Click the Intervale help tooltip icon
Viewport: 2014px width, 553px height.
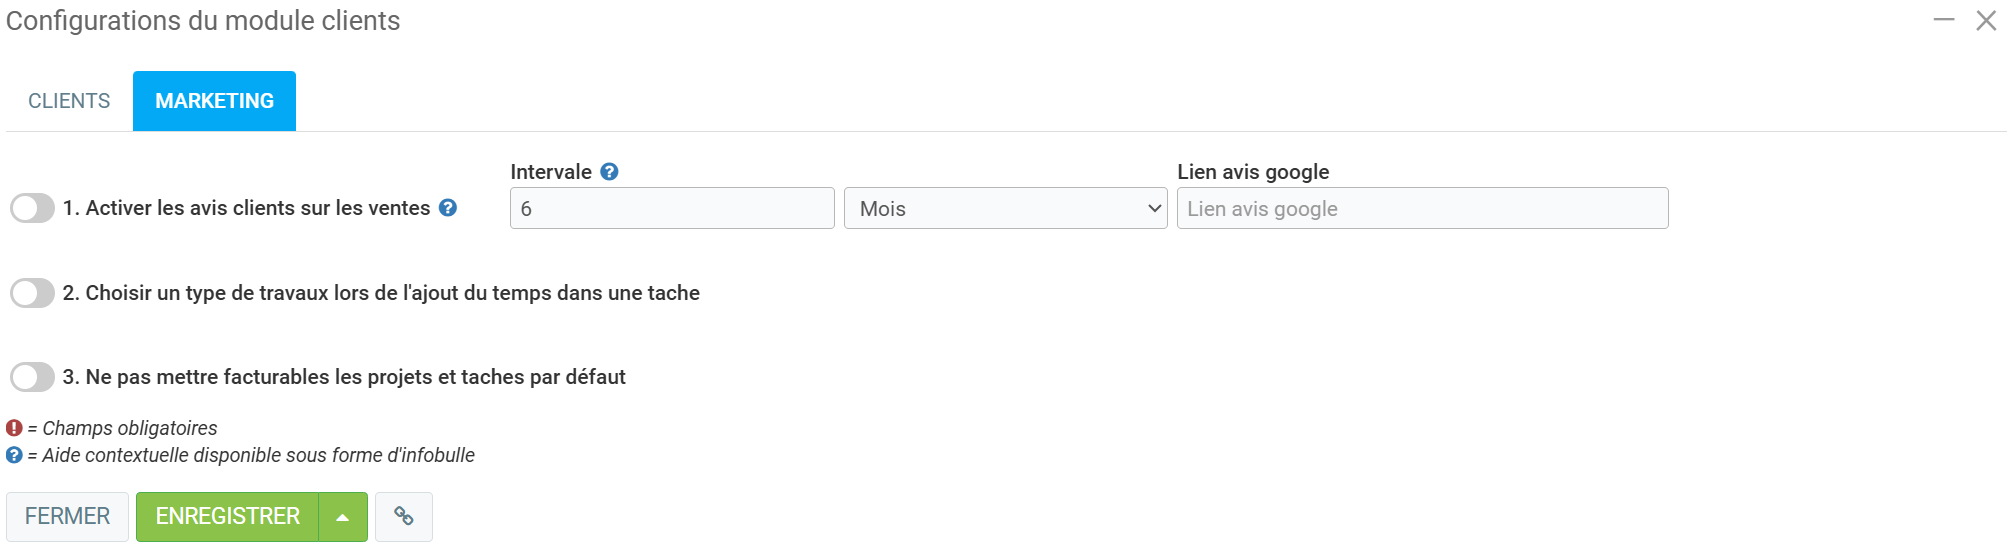pyautogui.click(x=609, y=172)
